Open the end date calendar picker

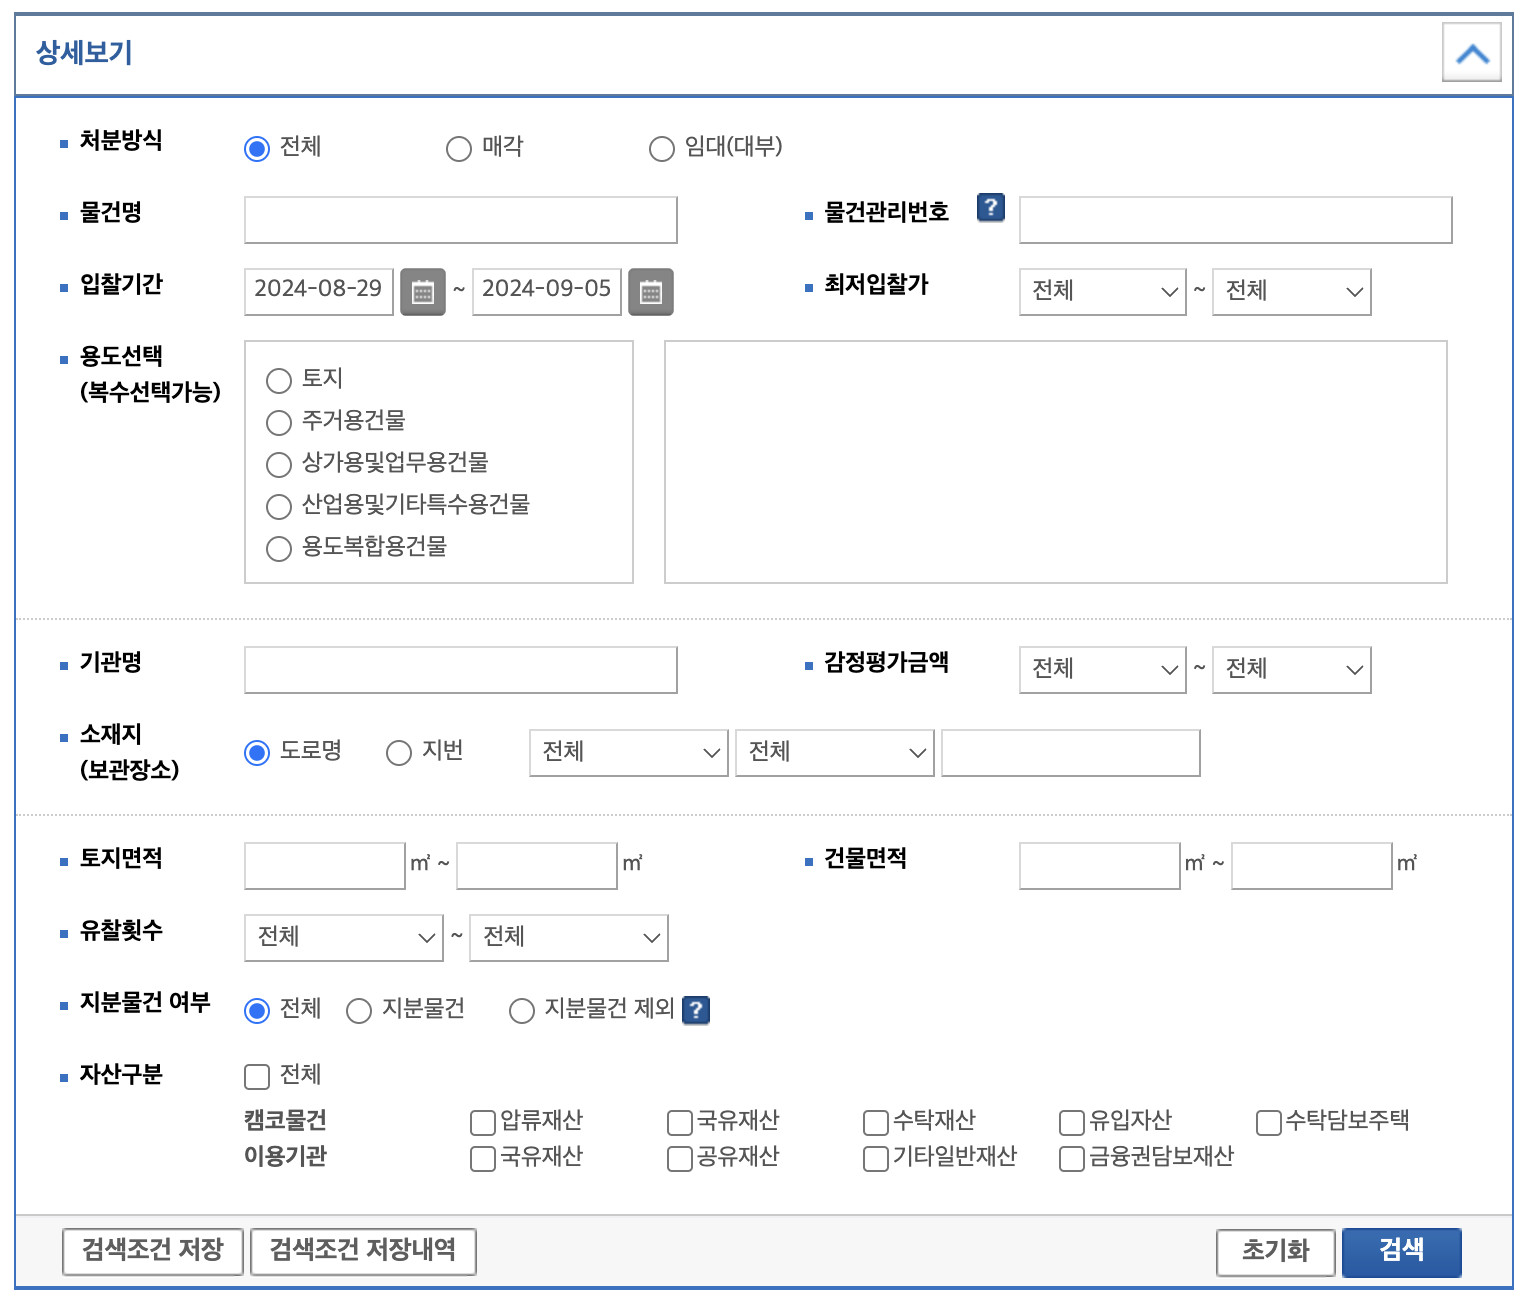(650, 291)
